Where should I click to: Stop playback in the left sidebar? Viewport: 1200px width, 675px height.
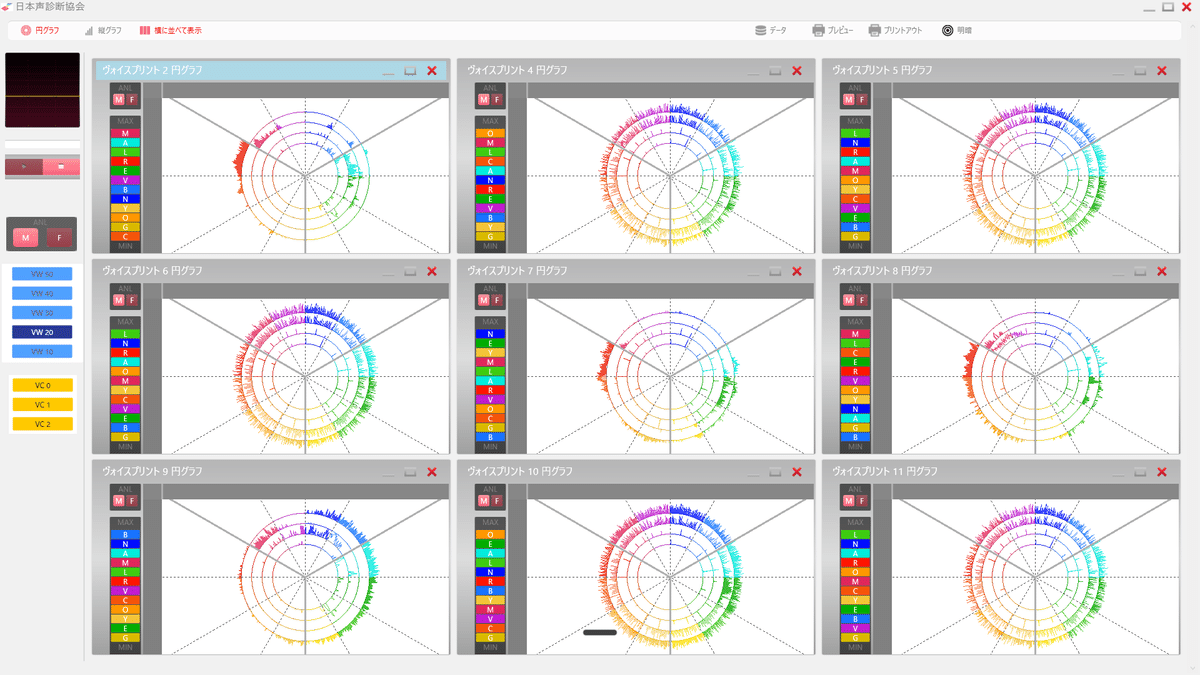[61, 167]
